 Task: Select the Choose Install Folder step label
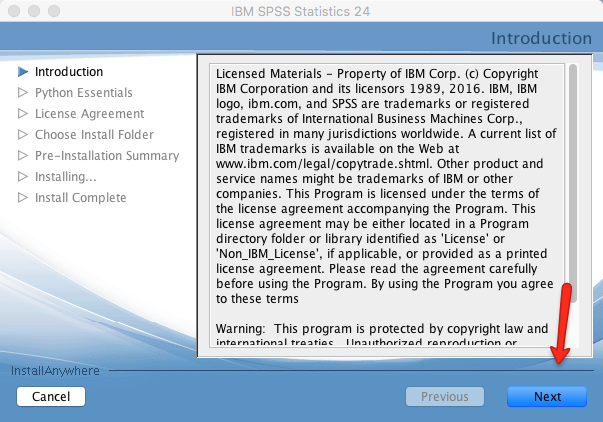click(94, 135)
